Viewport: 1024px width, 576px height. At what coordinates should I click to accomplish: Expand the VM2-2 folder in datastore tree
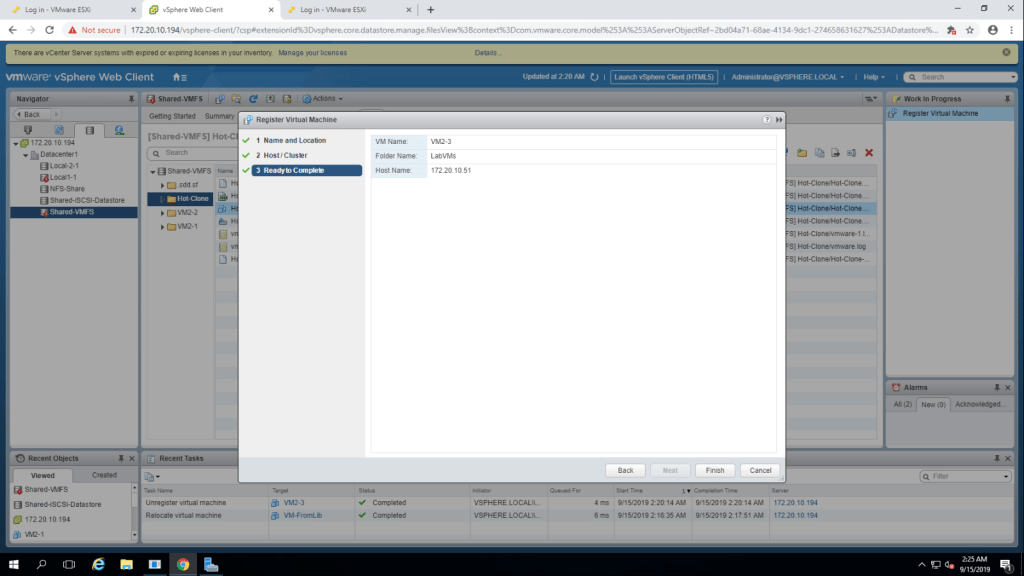164,213
